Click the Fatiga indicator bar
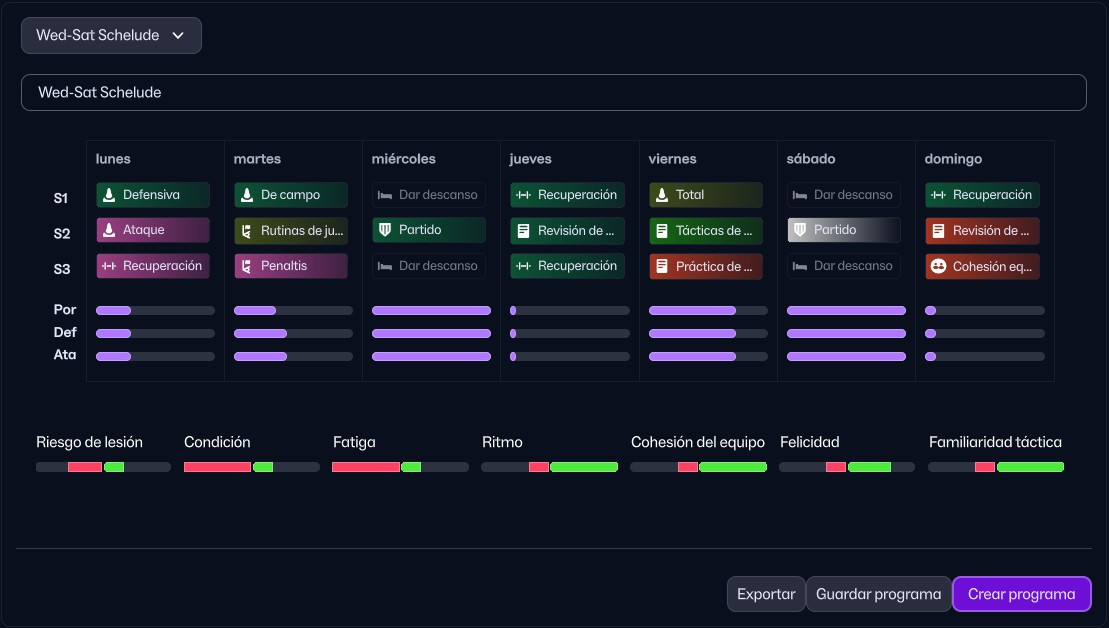Viewport: 1109px width, 628px height. pyautogui.click(x=400, y=467)
